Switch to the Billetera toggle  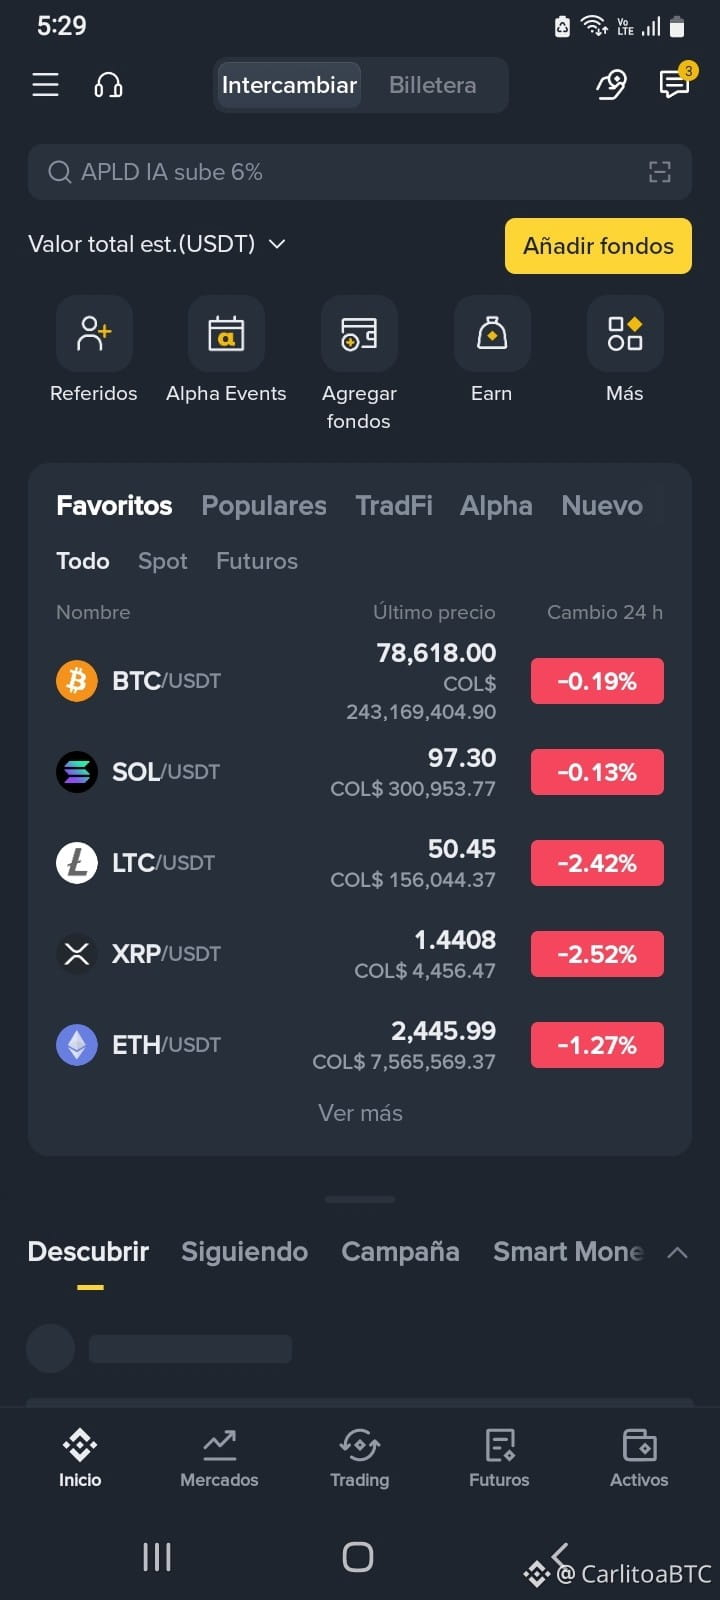[x=433, y=85]
